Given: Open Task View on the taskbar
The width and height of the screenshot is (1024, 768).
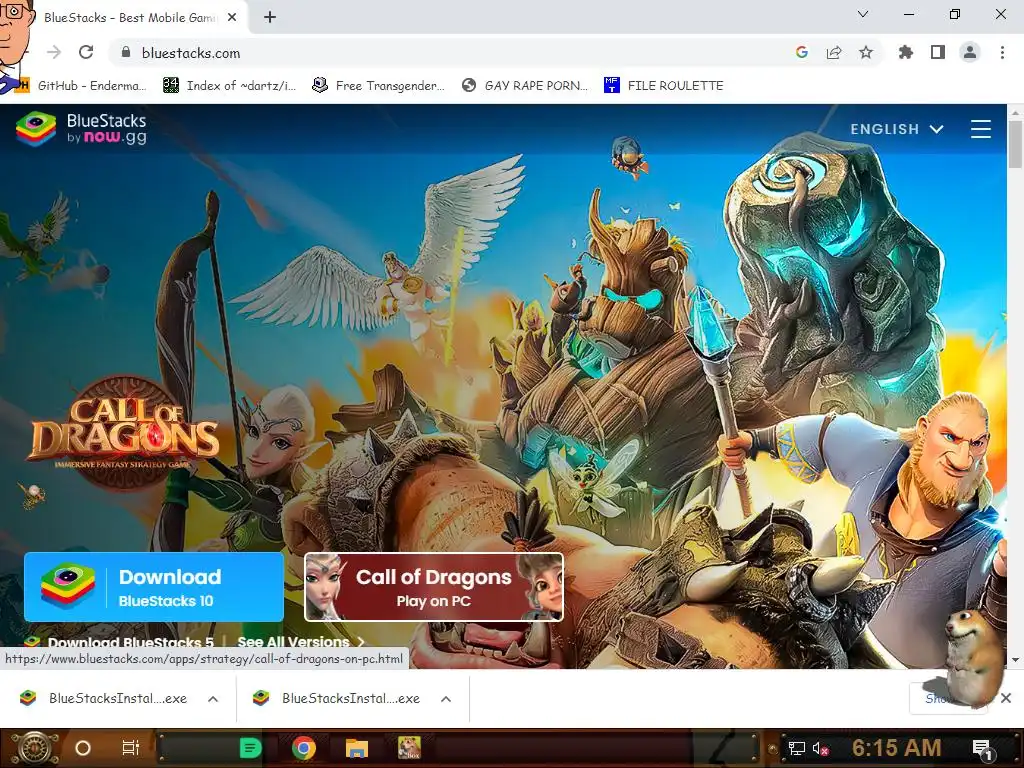Looking at the screenshot, I should tap(131, 748).
